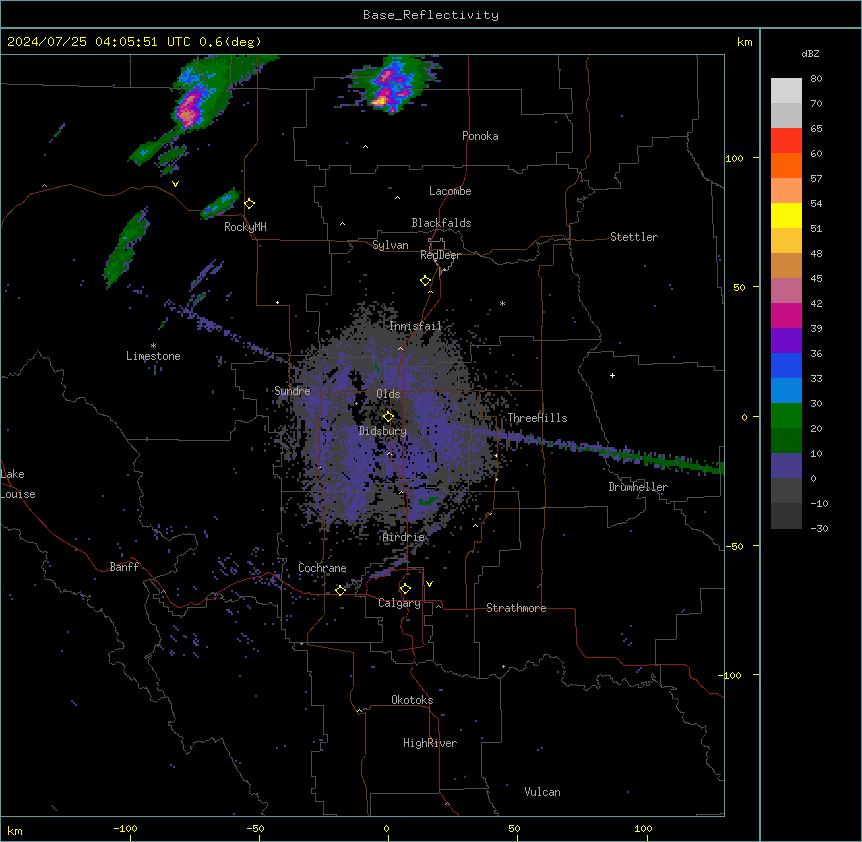862x842 pixels.
Task: Click the Lacombe city label
Action: click(x=450, y=191)
